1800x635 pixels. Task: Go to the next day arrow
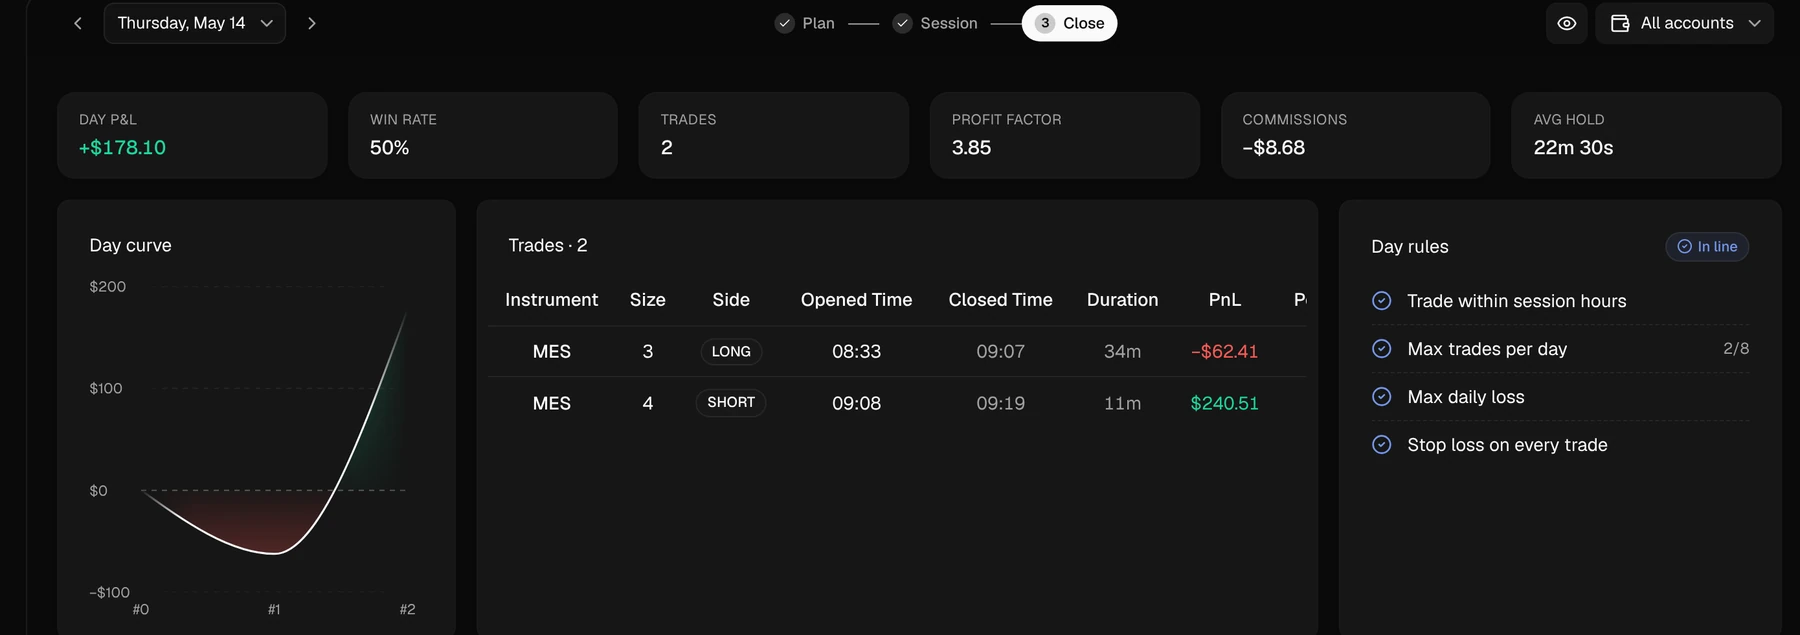312,23
